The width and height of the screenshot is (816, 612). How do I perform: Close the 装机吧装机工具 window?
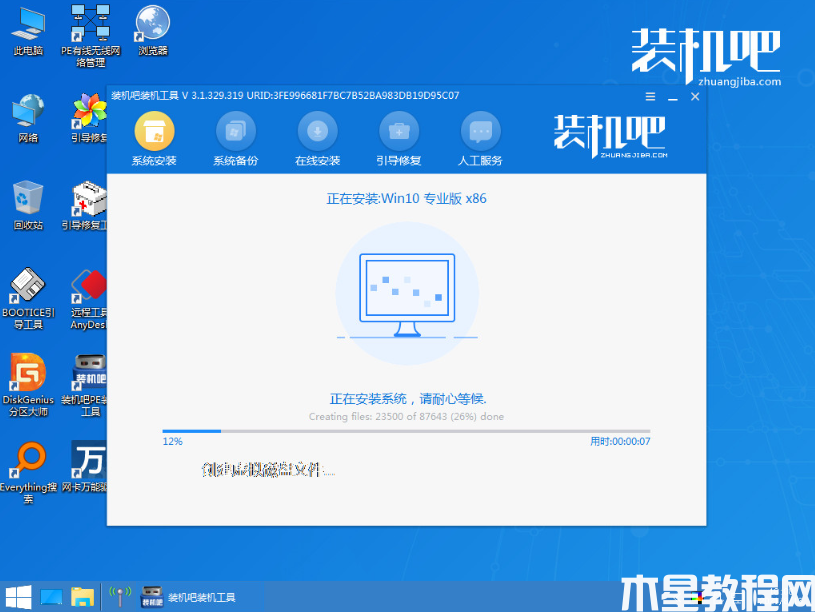[x=695, y=96]
